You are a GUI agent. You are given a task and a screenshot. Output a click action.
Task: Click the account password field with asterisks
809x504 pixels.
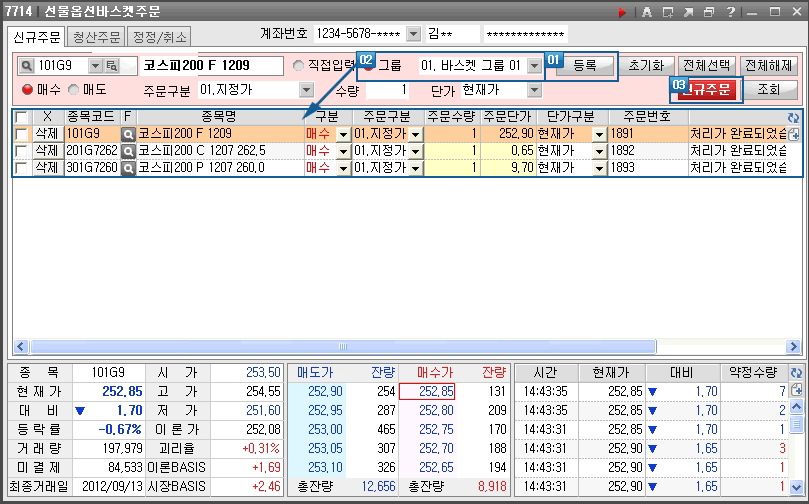[525, 35]
